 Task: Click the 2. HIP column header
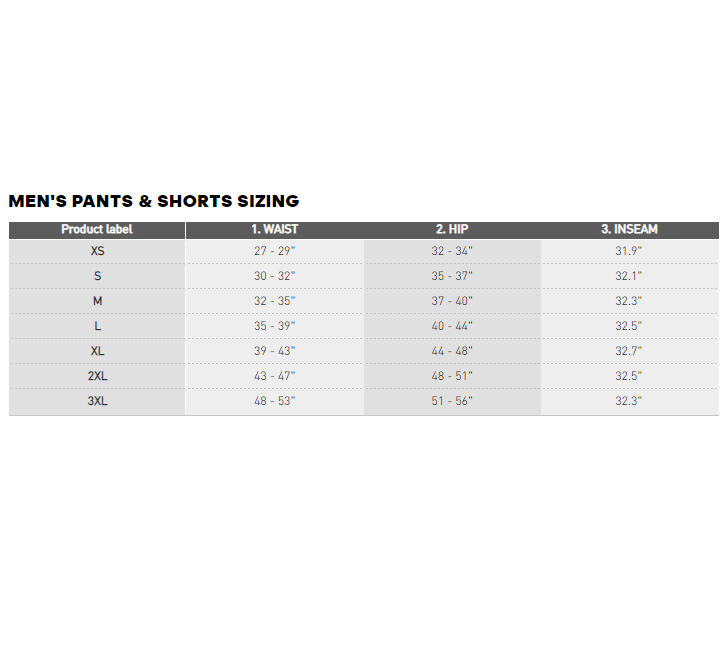tap(452, 229)
